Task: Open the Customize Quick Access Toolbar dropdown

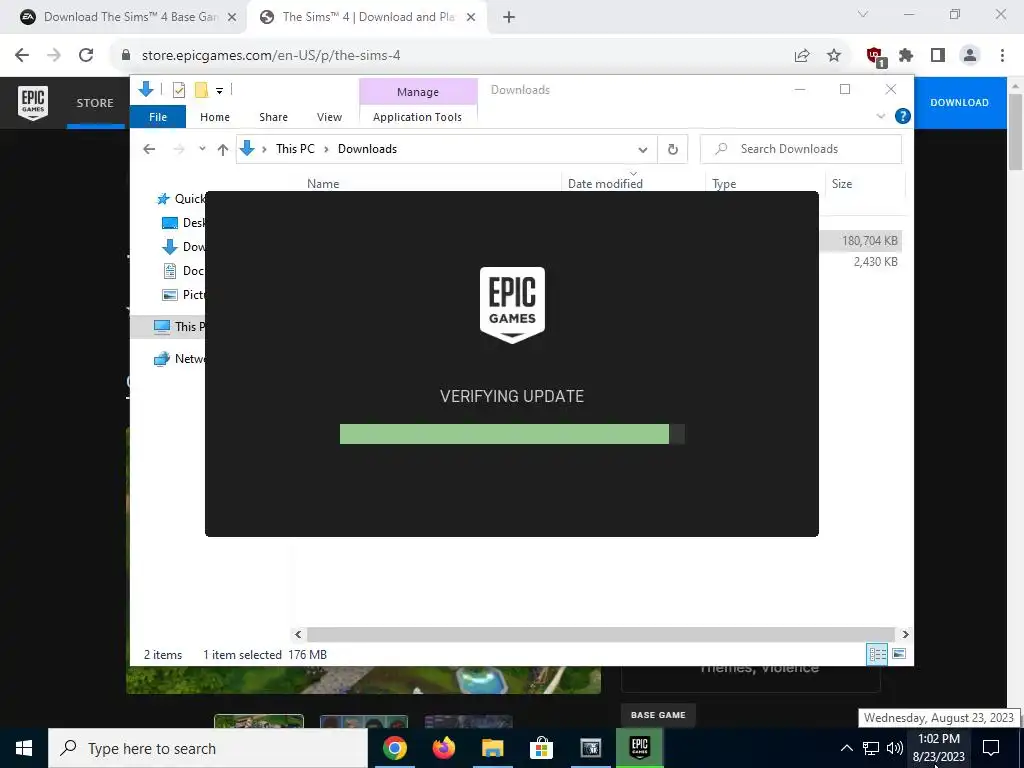Action: [x=219, y=91]
